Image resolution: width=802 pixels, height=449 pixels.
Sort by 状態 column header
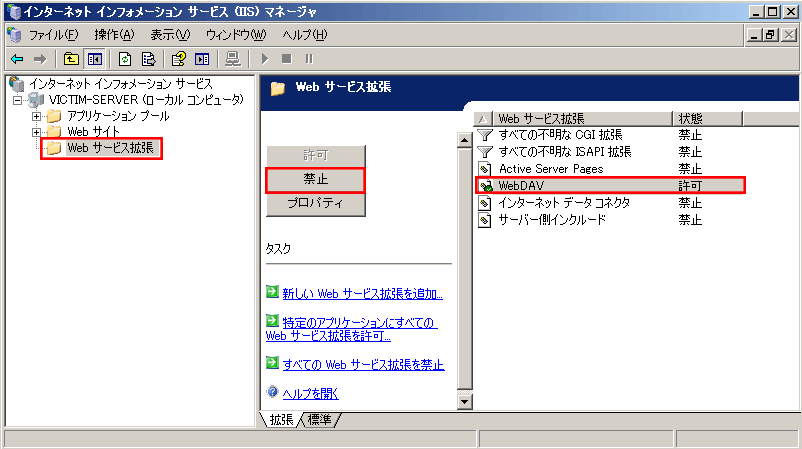point(707,119)
